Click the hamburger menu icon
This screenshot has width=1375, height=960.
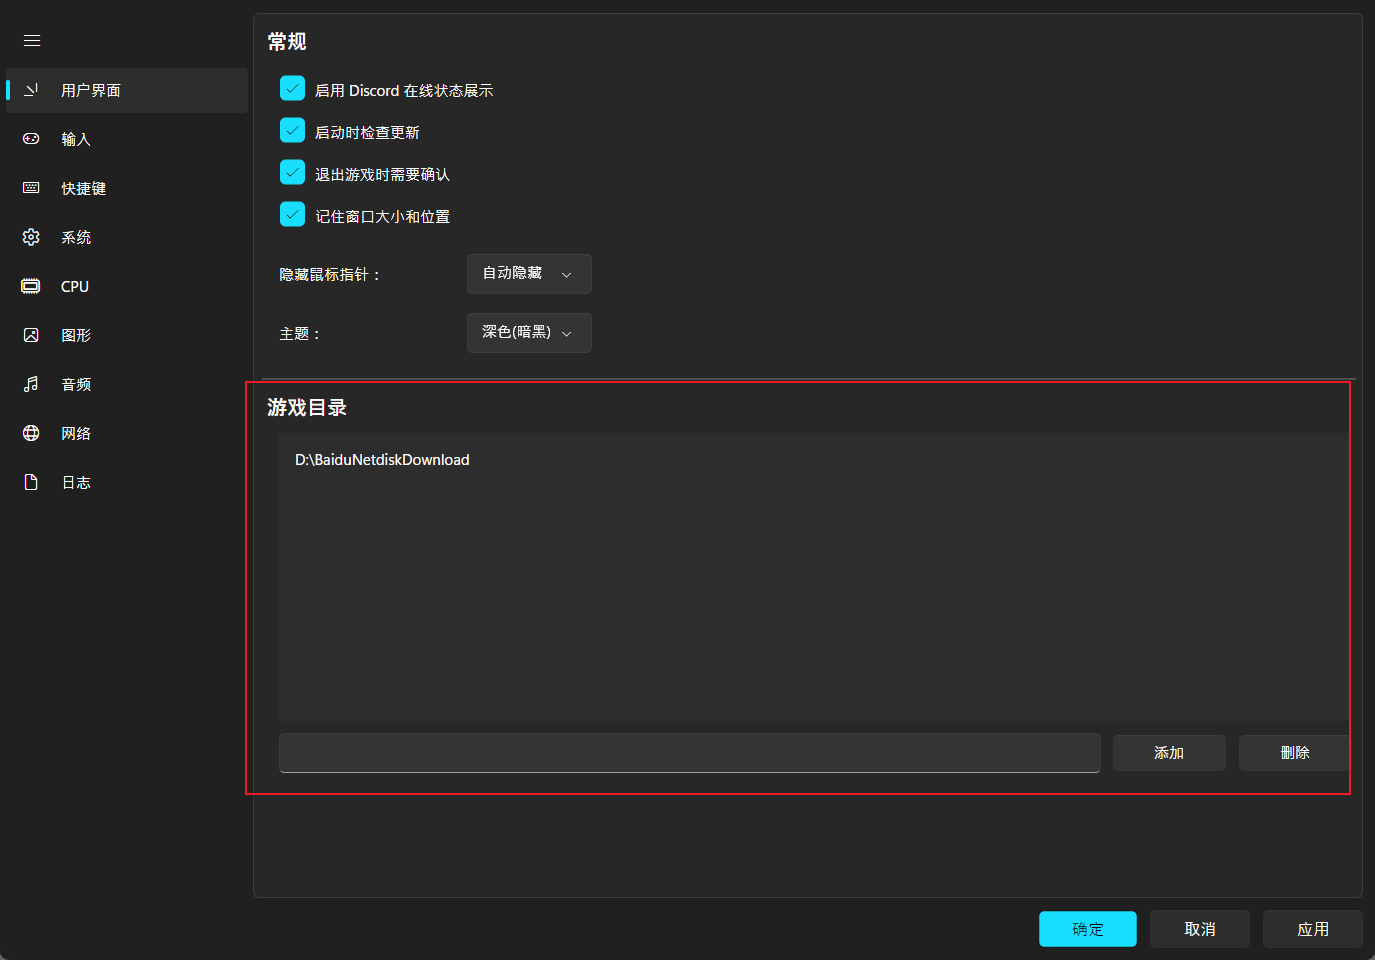point(32,41)
